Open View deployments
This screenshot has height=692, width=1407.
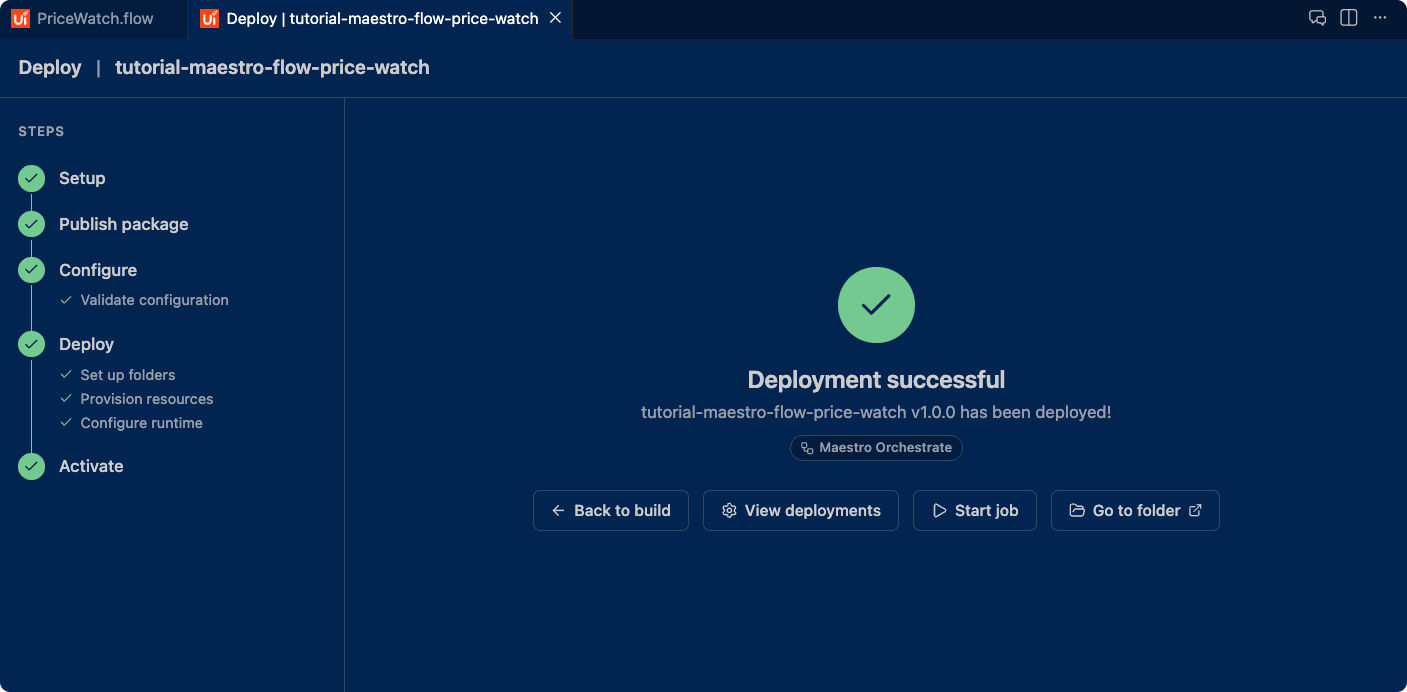801,510
